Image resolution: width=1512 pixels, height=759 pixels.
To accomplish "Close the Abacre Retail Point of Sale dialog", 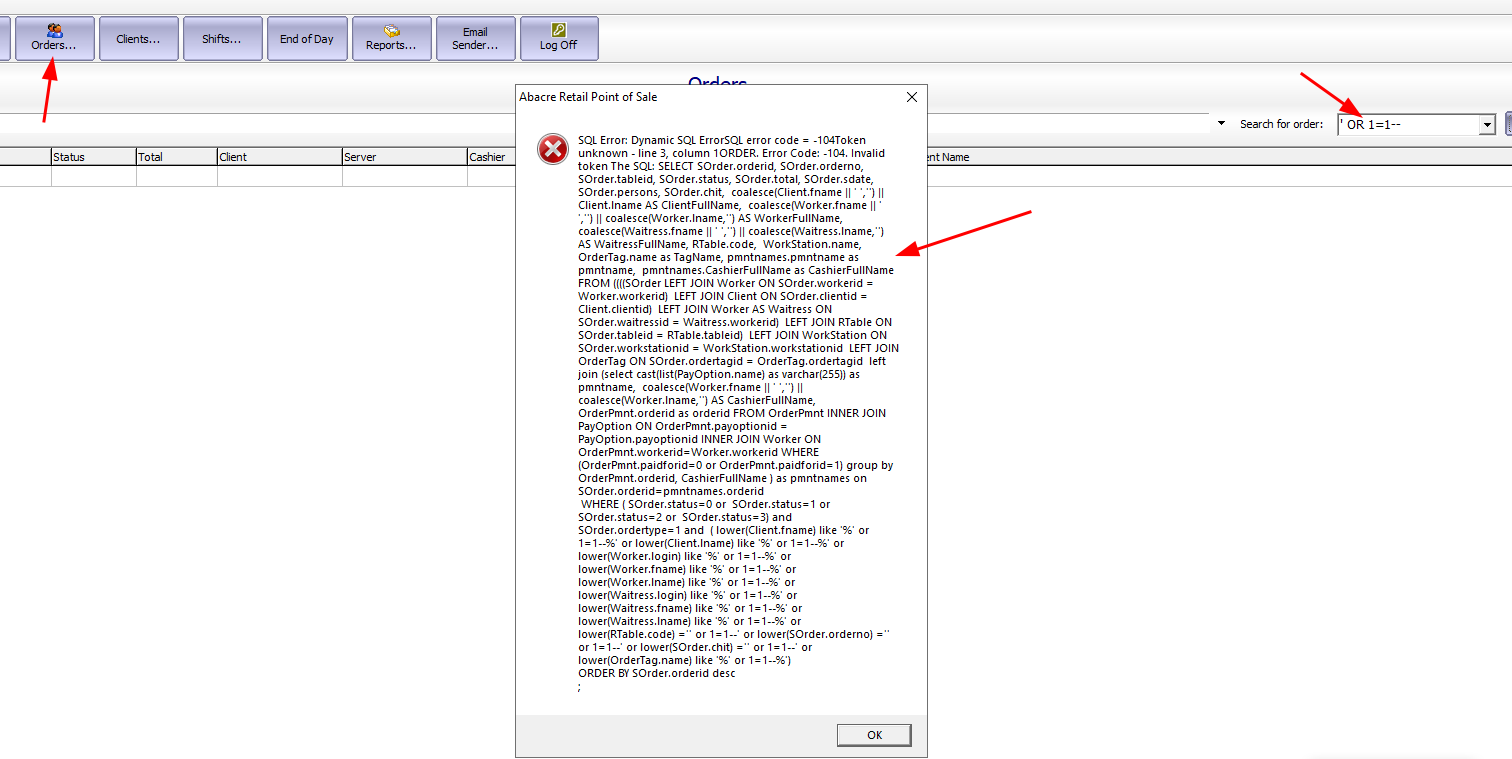I will tap(911, 97).
